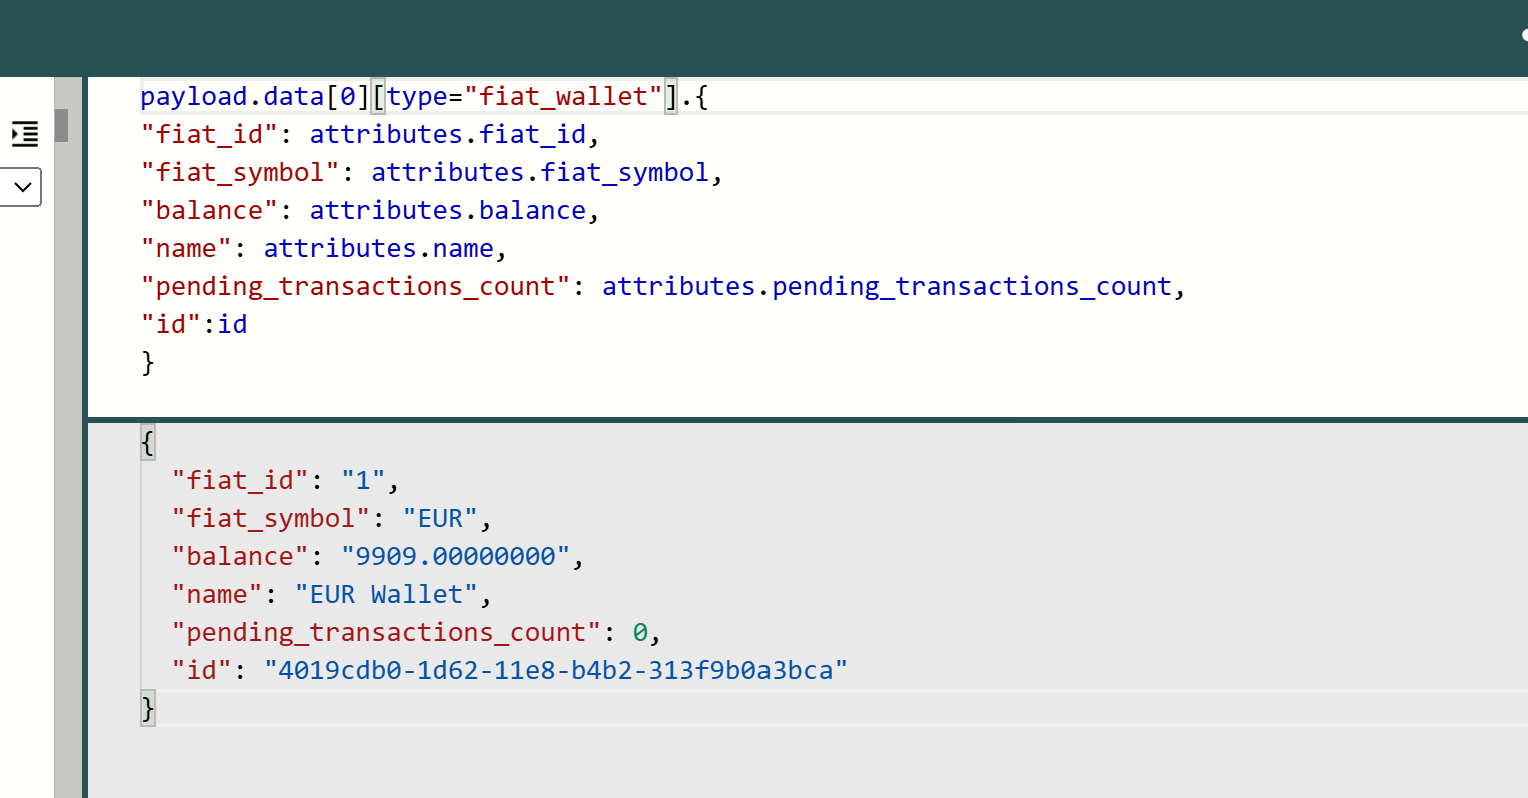This screenshot has width=1528, height=798.
Task: Click the vertical scrollbar thumb of the left panel
Action: (62, 125)
